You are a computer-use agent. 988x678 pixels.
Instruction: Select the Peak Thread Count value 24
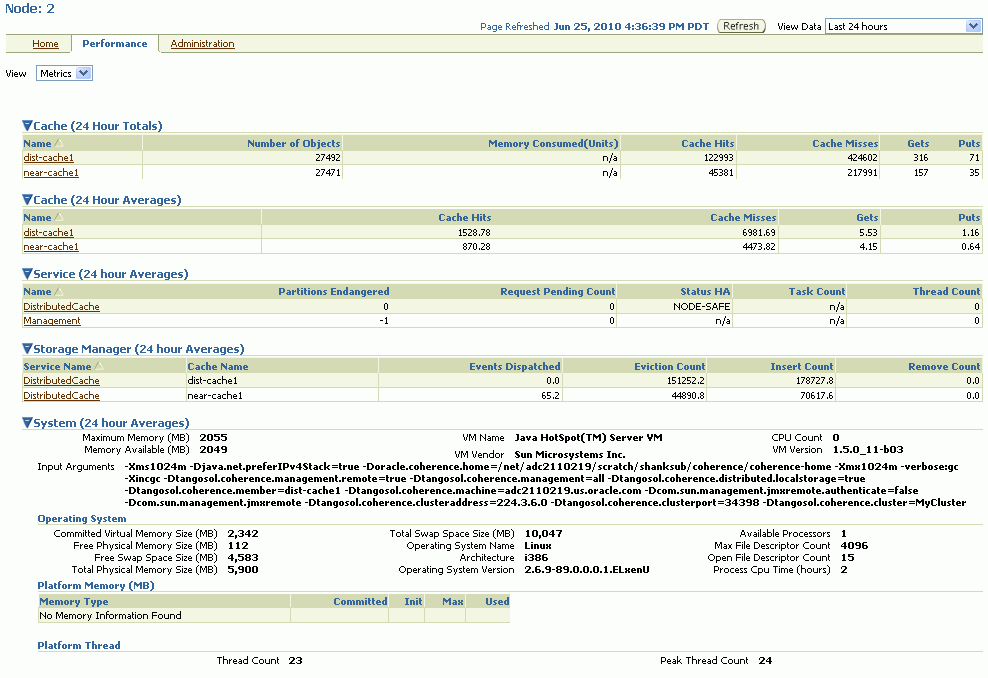pos(765,660)
